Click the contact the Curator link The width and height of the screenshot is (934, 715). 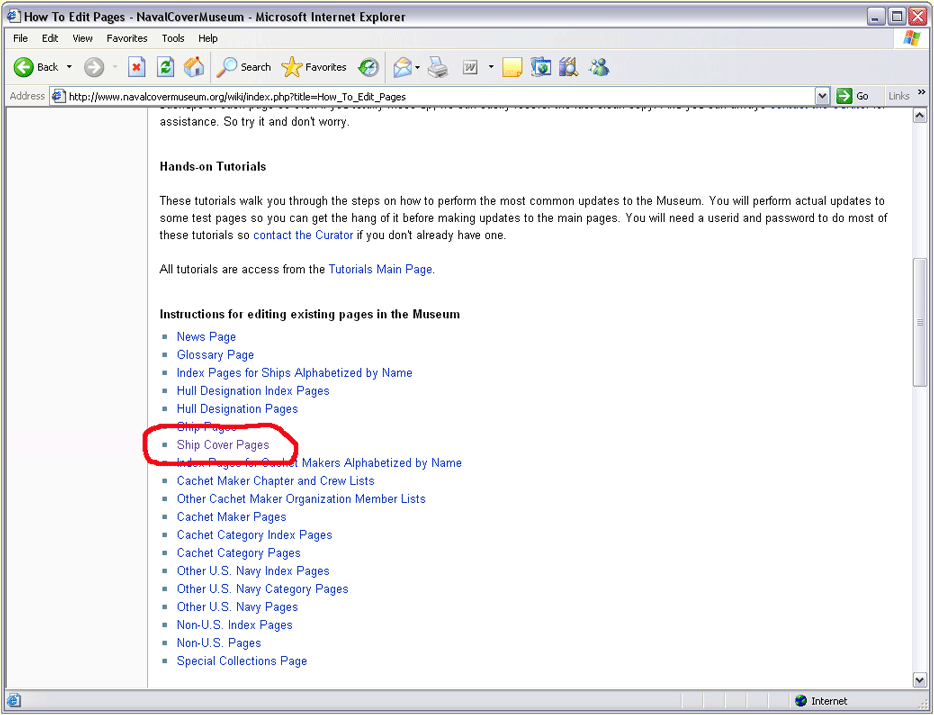pos(303,235)
